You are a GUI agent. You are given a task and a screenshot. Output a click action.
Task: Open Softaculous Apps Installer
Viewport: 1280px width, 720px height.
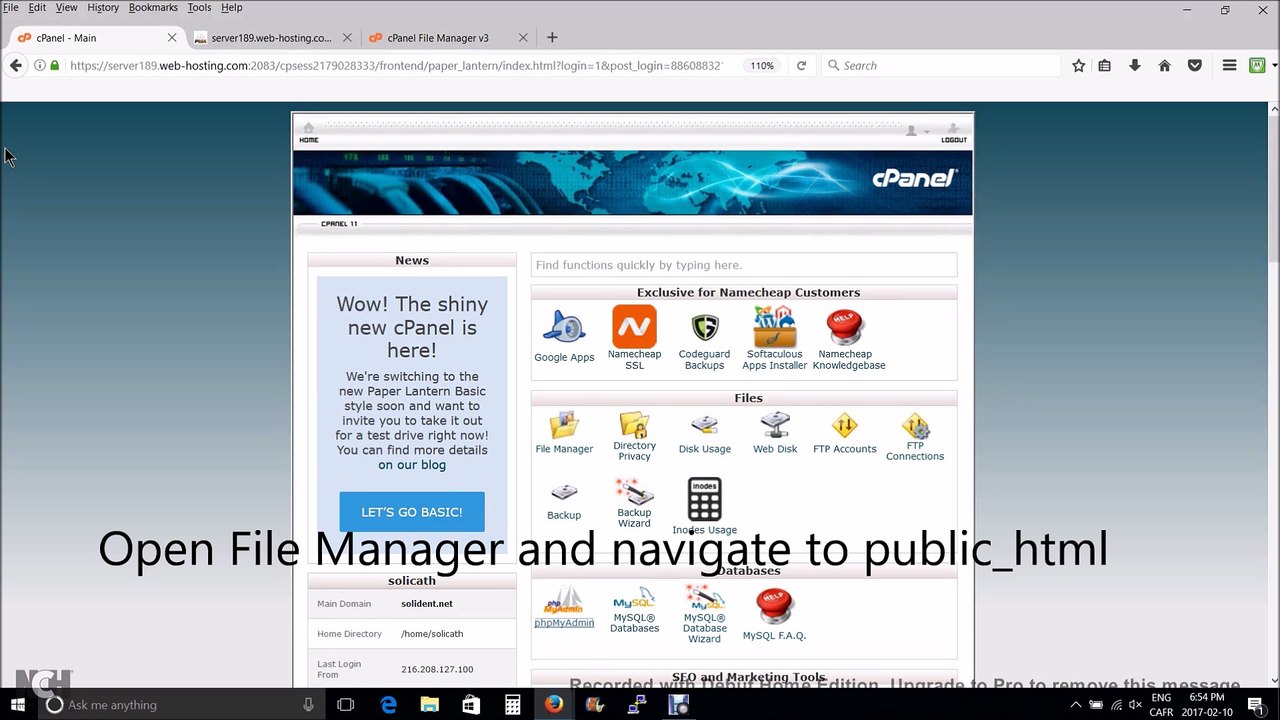[774, 339]
